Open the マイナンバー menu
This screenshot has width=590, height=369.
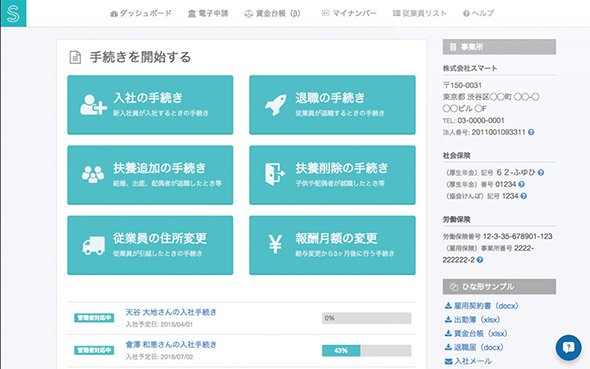coord(349,13)
